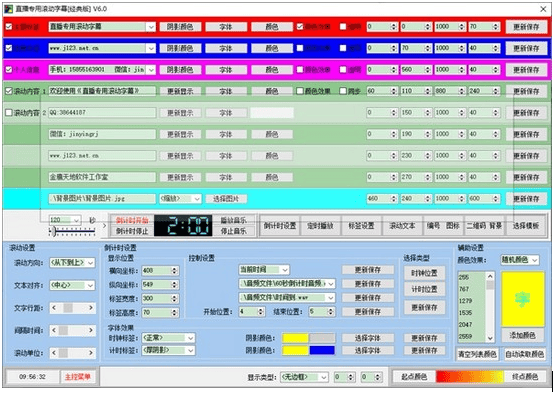Click 颜色 button in the magenta row
The height and width of the screenshot is (394, 555).
point(272,70)
